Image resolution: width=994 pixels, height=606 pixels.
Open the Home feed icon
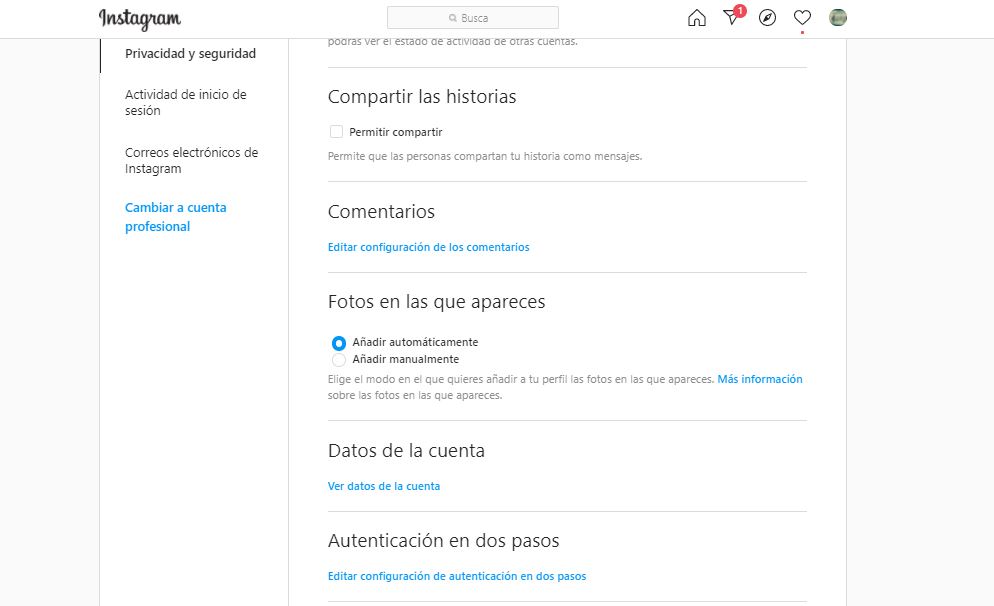[697, 18]
